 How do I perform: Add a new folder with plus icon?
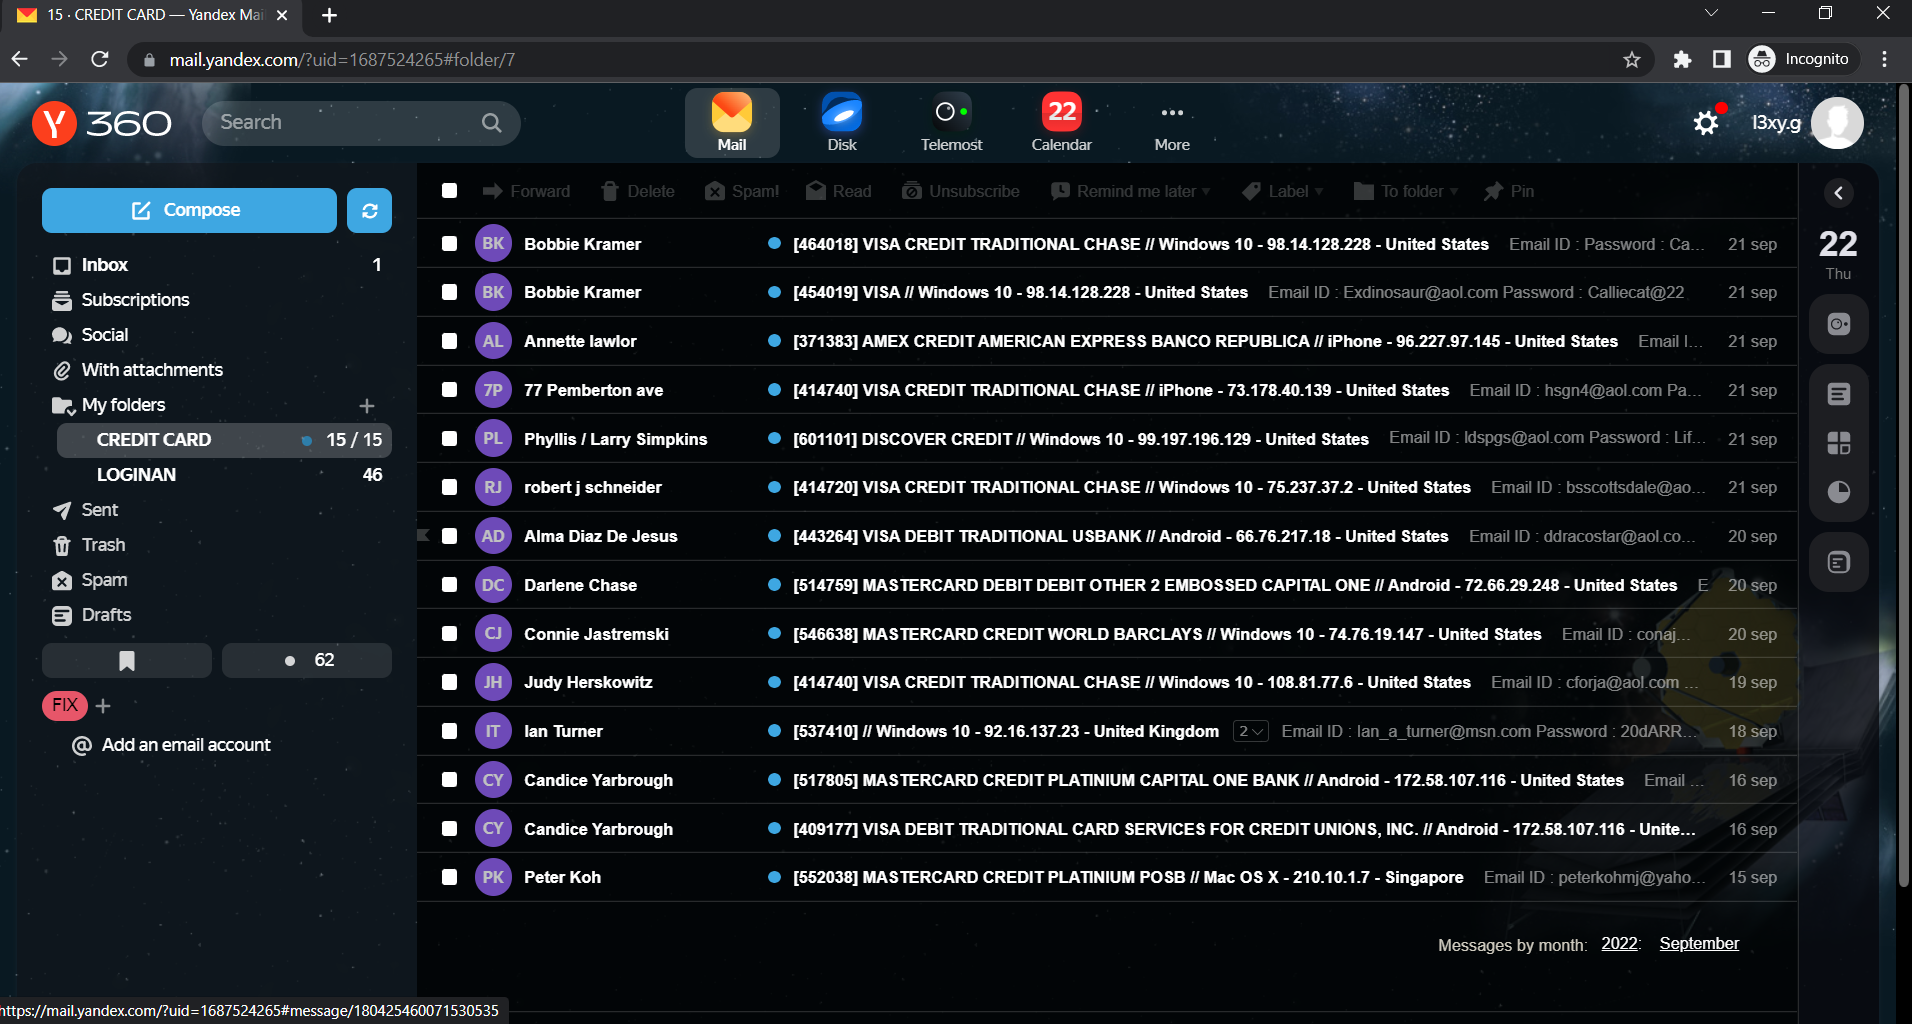(x=367, y=405)
